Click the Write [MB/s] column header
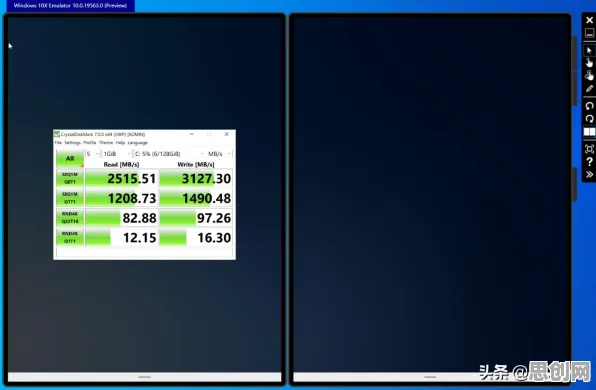 196,164
